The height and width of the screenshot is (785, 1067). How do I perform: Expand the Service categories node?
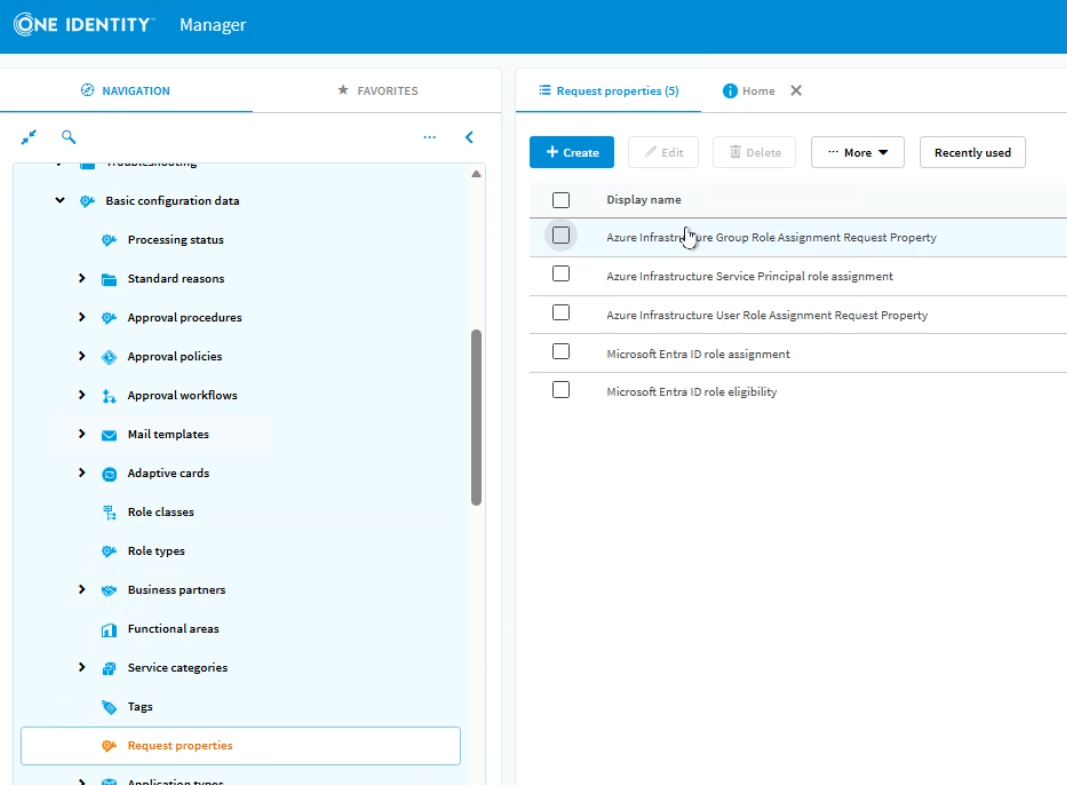(x=82, y=667)
